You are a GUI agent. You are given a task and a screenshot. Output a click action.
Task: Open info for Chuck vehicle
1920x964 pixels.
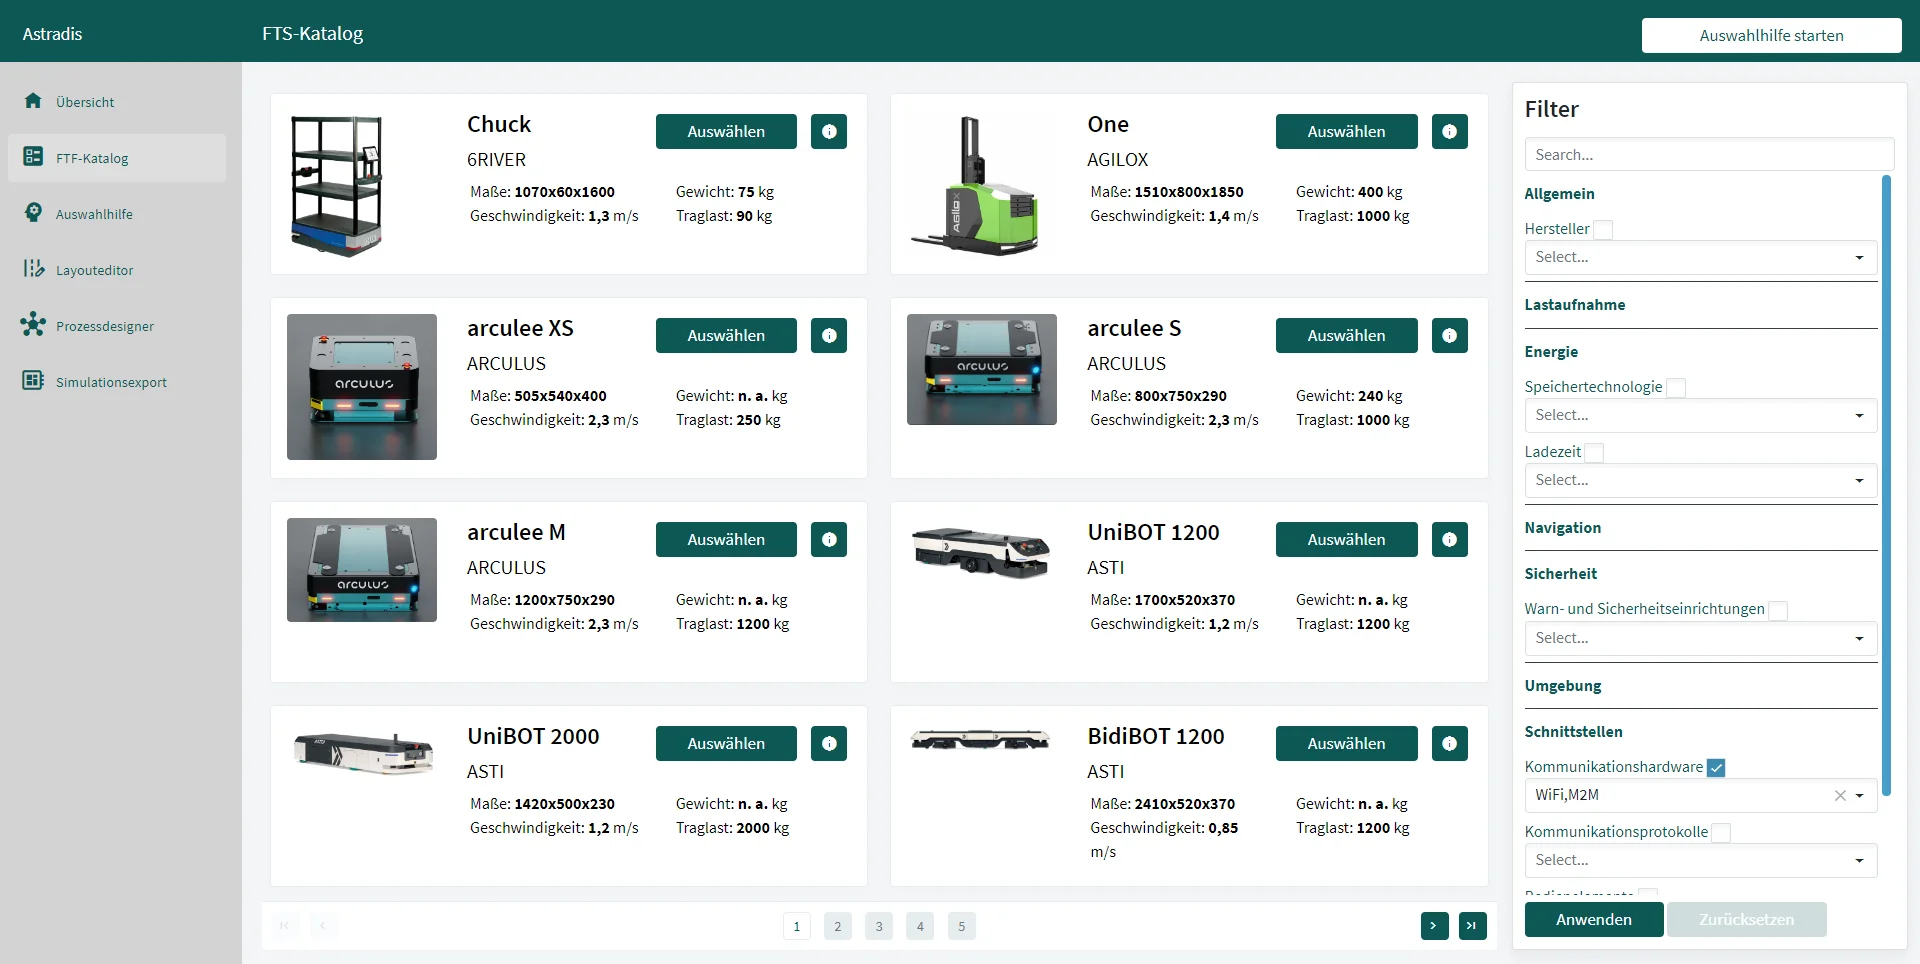828,132
